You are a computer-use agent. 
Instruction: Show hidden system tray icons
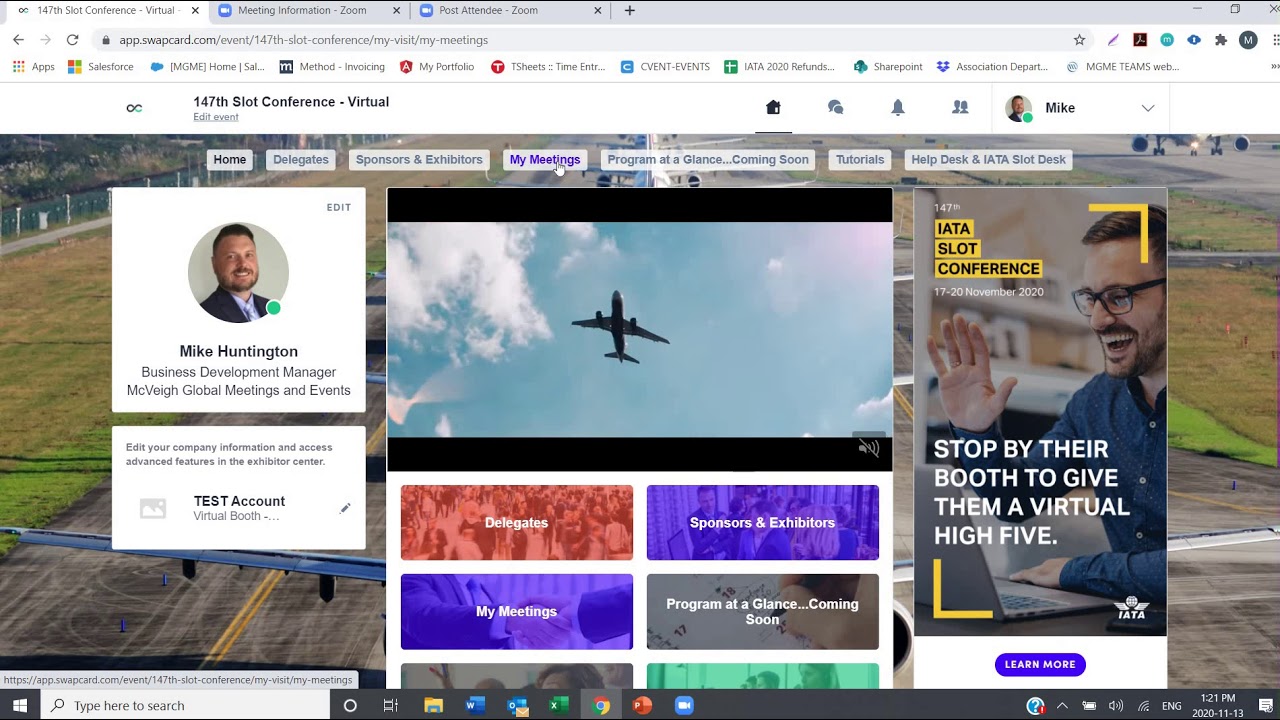point(1062,706)
